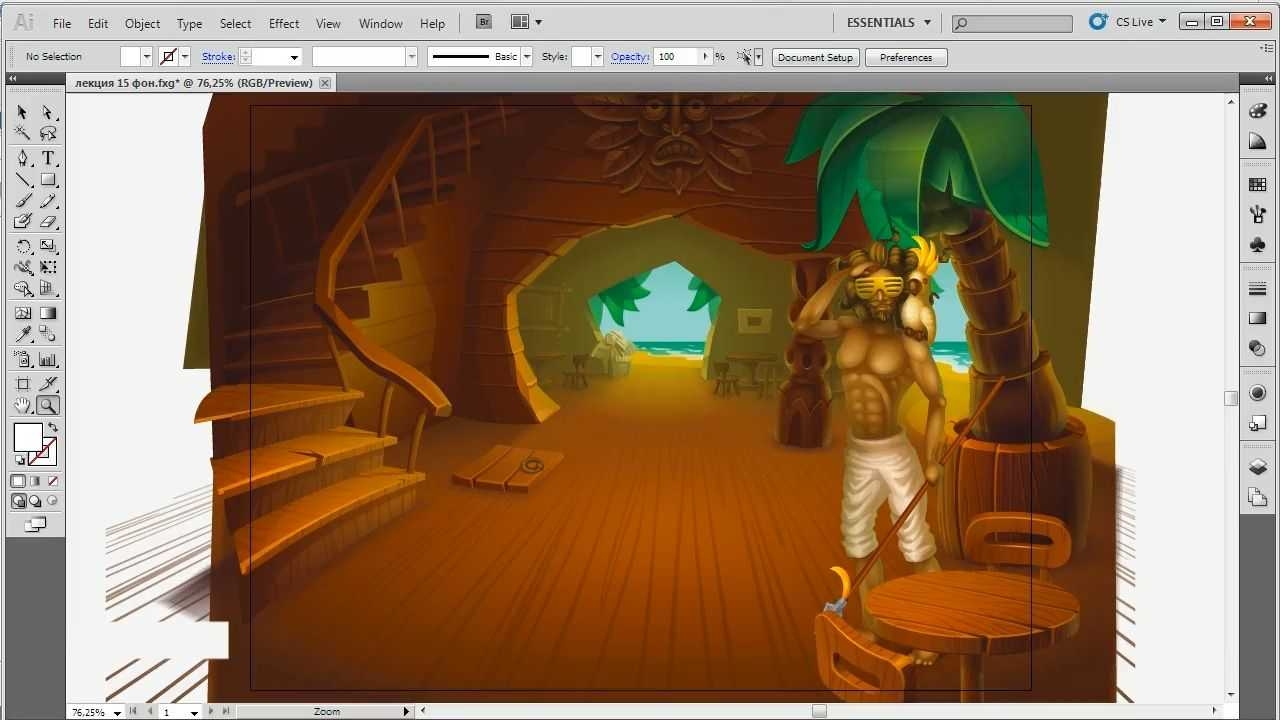1280x720 pixels.
Task: Click the Preferences button
Action: coord(906,57)
